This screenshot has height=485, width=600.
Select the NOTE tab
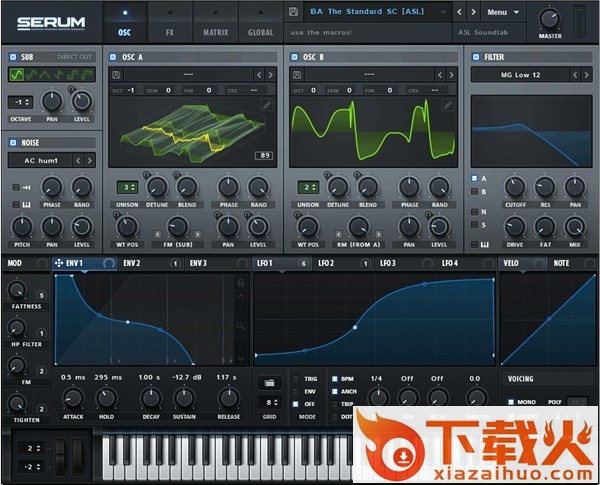pos(573,263)
